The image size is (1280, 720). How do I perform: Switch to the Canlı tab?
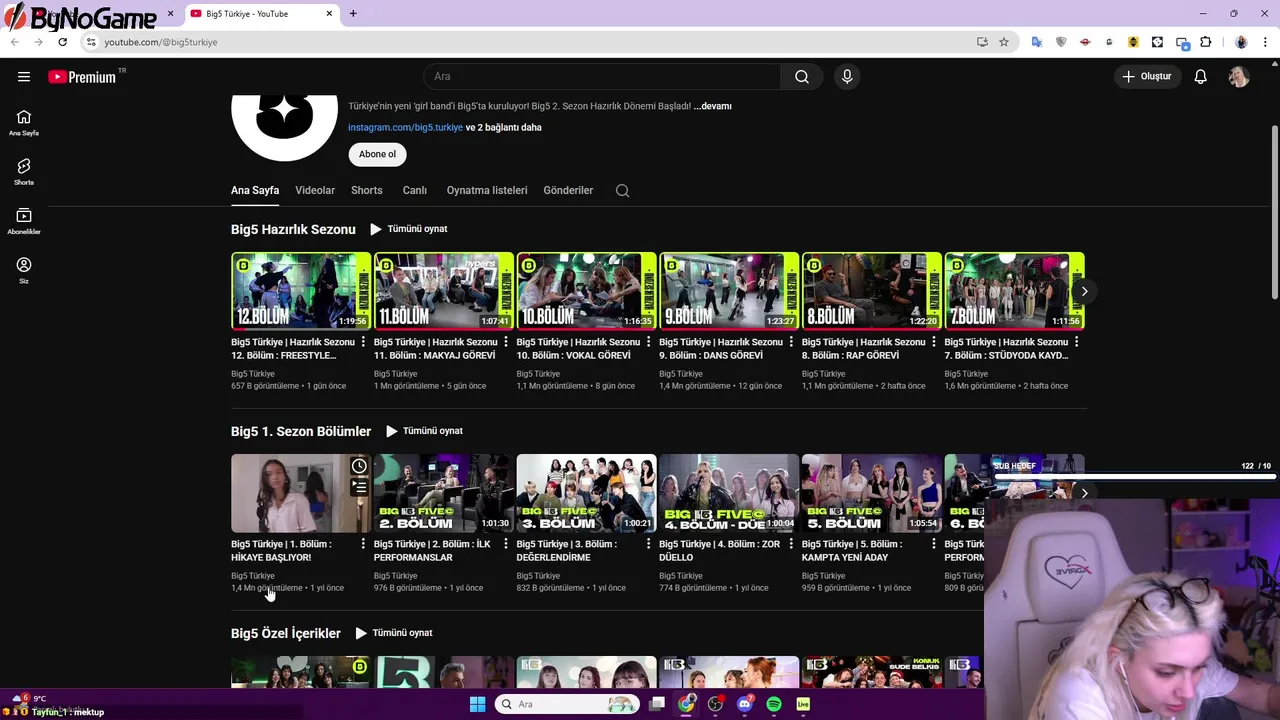click(x=415, y=190)
